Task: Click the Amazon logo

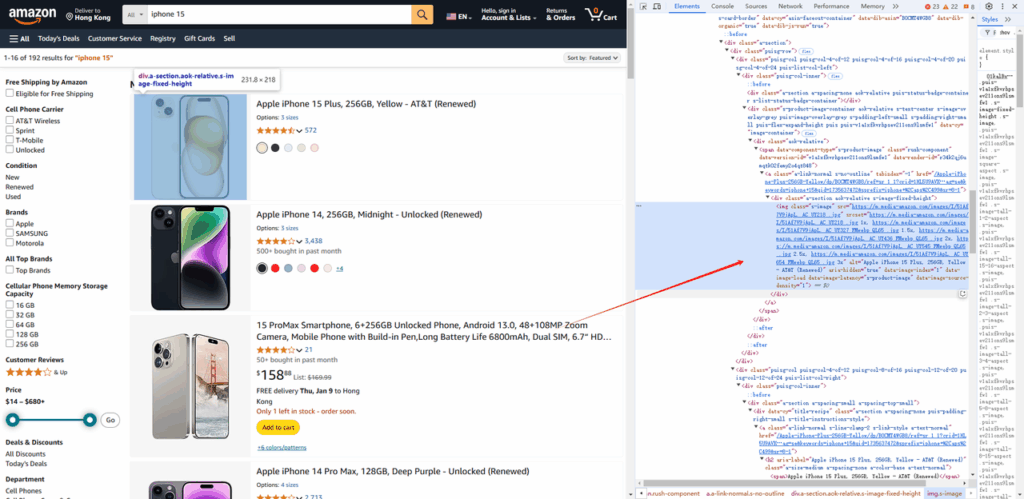Action: click(x=32, y=14)
